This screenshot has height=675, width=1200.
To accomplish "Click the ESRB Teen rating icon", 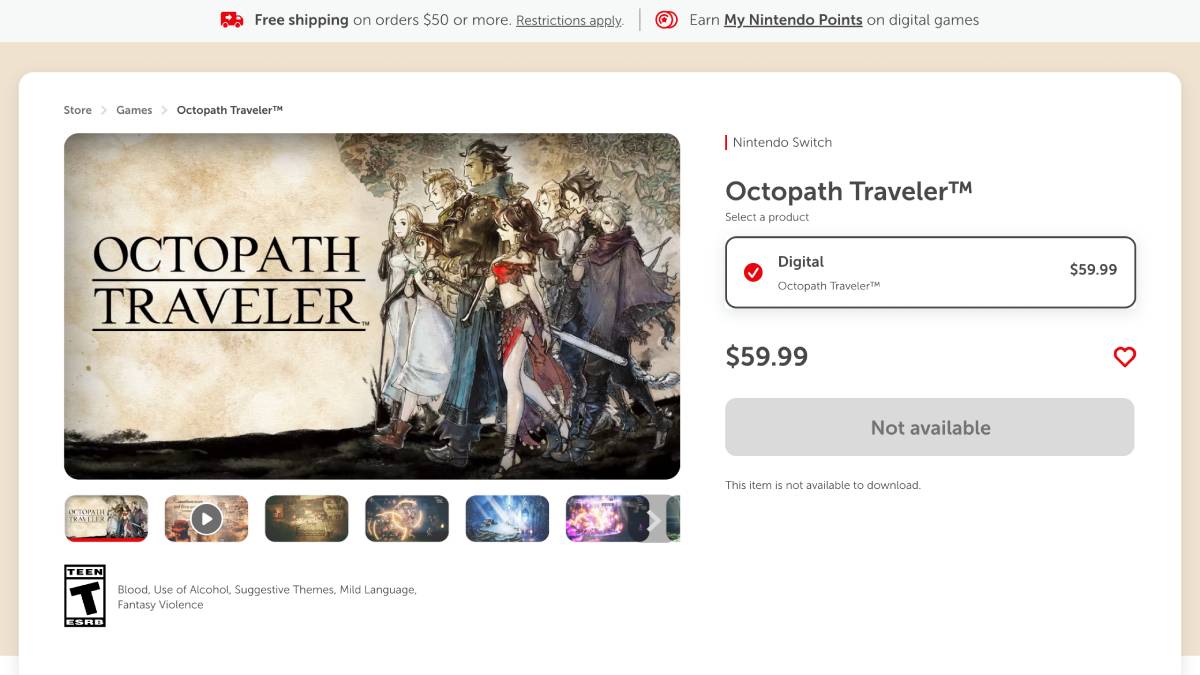I will coord(85,596).
